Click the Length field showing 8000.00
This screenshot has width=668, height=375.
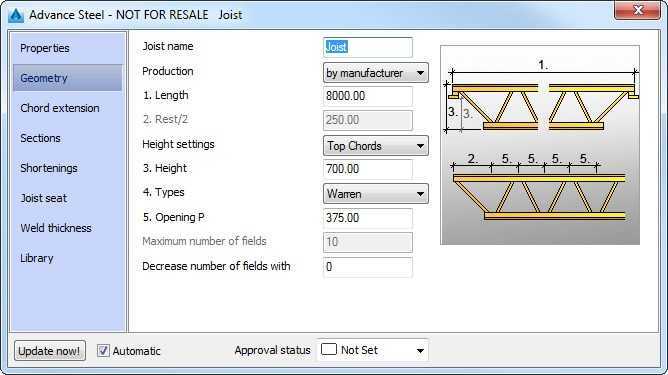point(368,96)
